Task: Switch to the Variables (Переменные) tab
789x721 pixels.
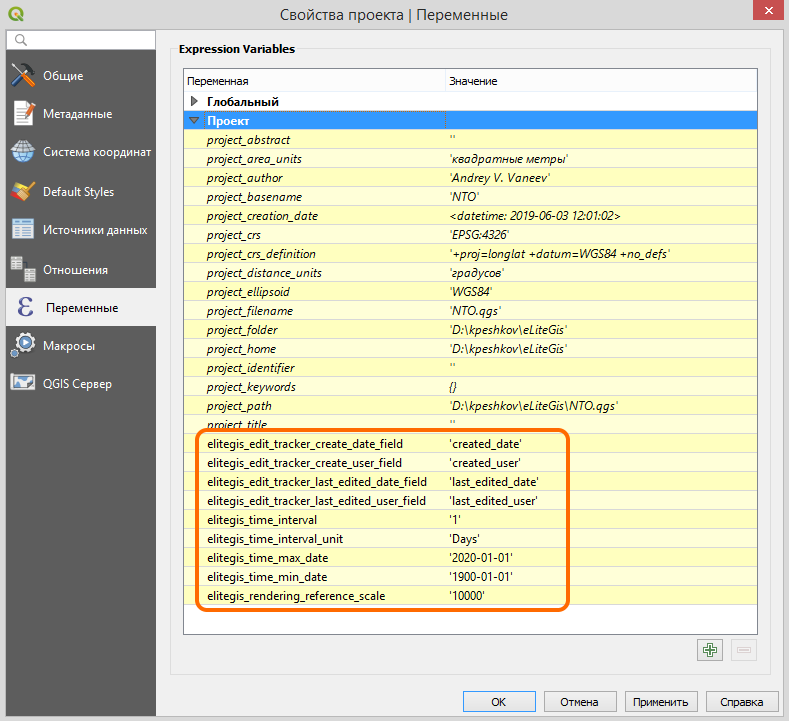Action: 80,308
